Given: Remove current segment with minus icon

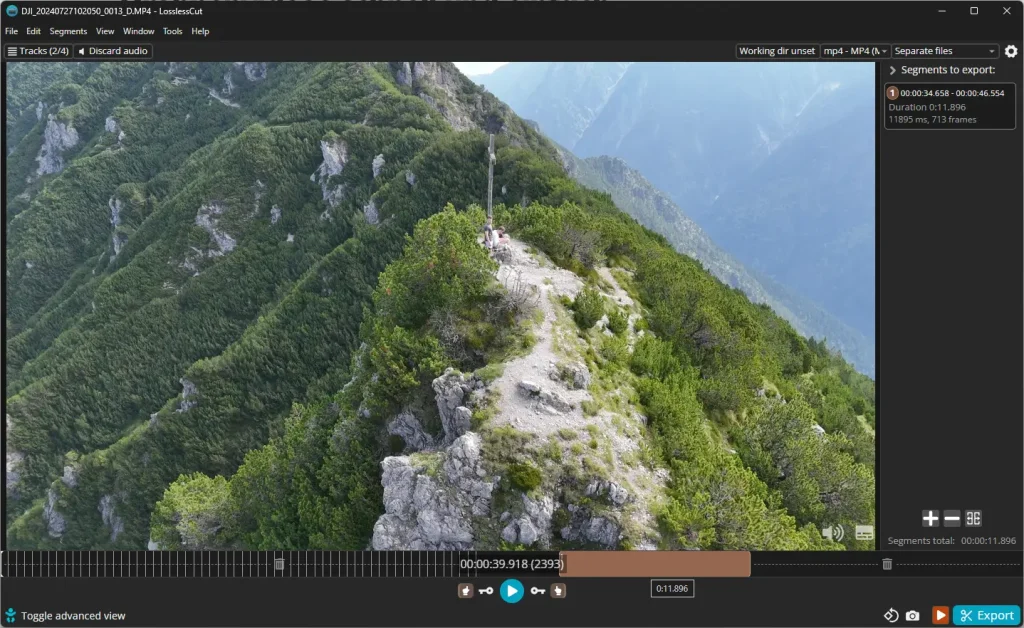Looking at the screenshot, I should pyautogui.click(x=952, y=518).
